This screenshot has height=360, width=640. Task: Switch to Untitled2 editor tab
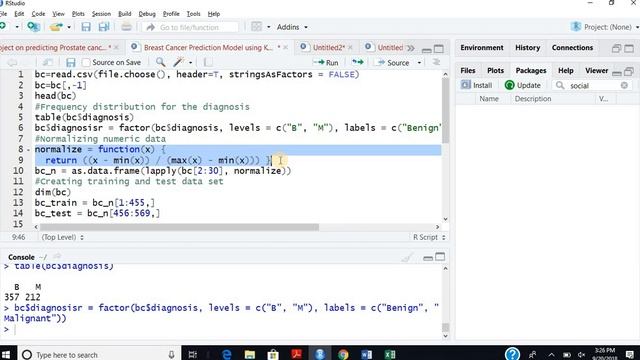pos(326,48)
